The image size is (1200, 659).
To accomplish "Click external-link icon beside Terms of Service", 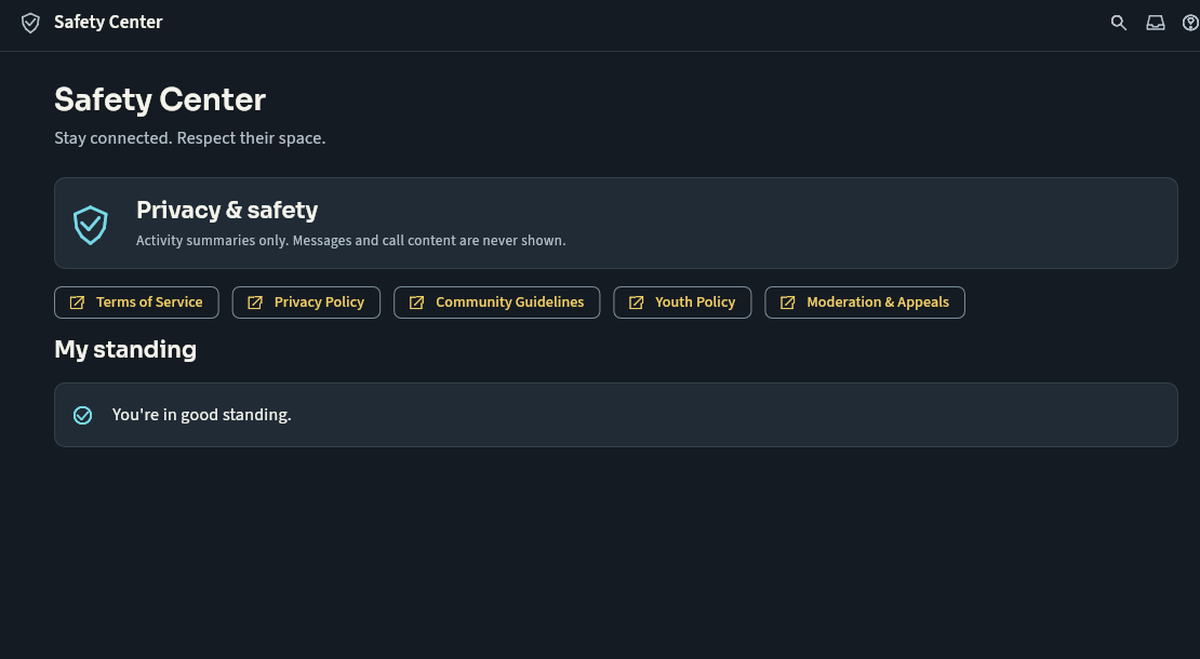I will pyautogui.click(x=76, y=302).
